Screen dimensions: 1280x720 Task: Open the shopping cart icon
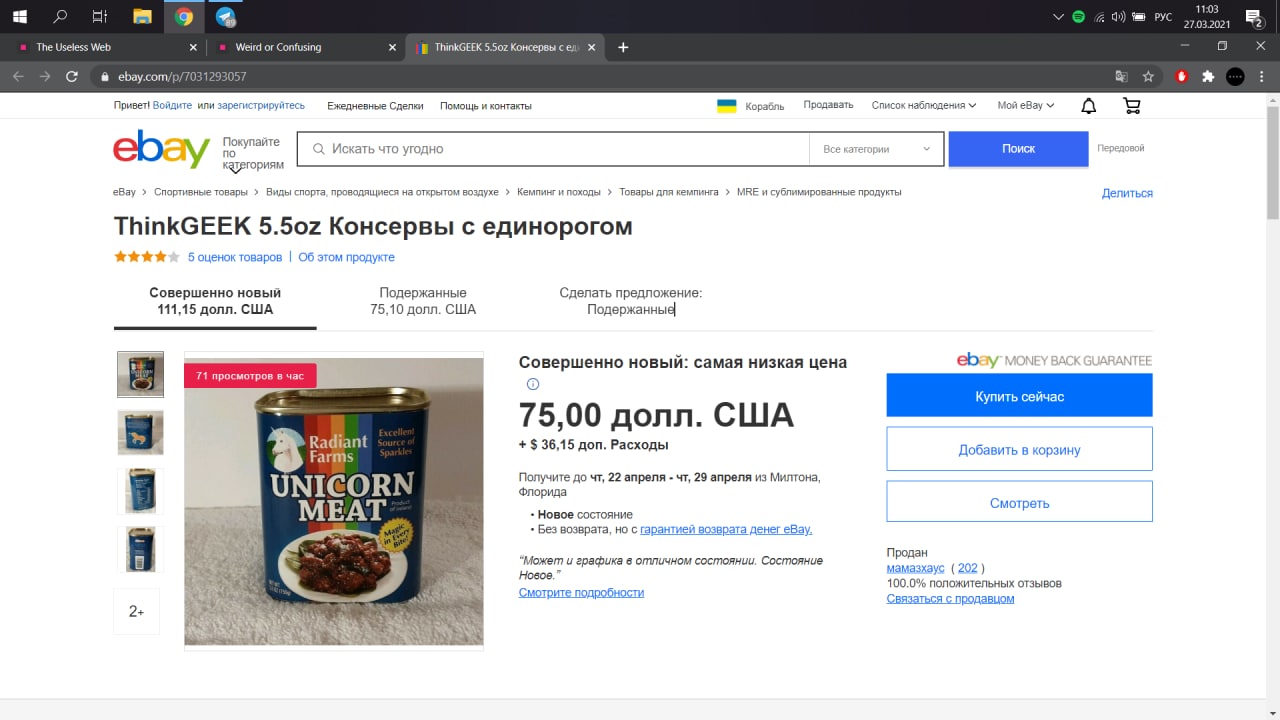[1132, 106]
